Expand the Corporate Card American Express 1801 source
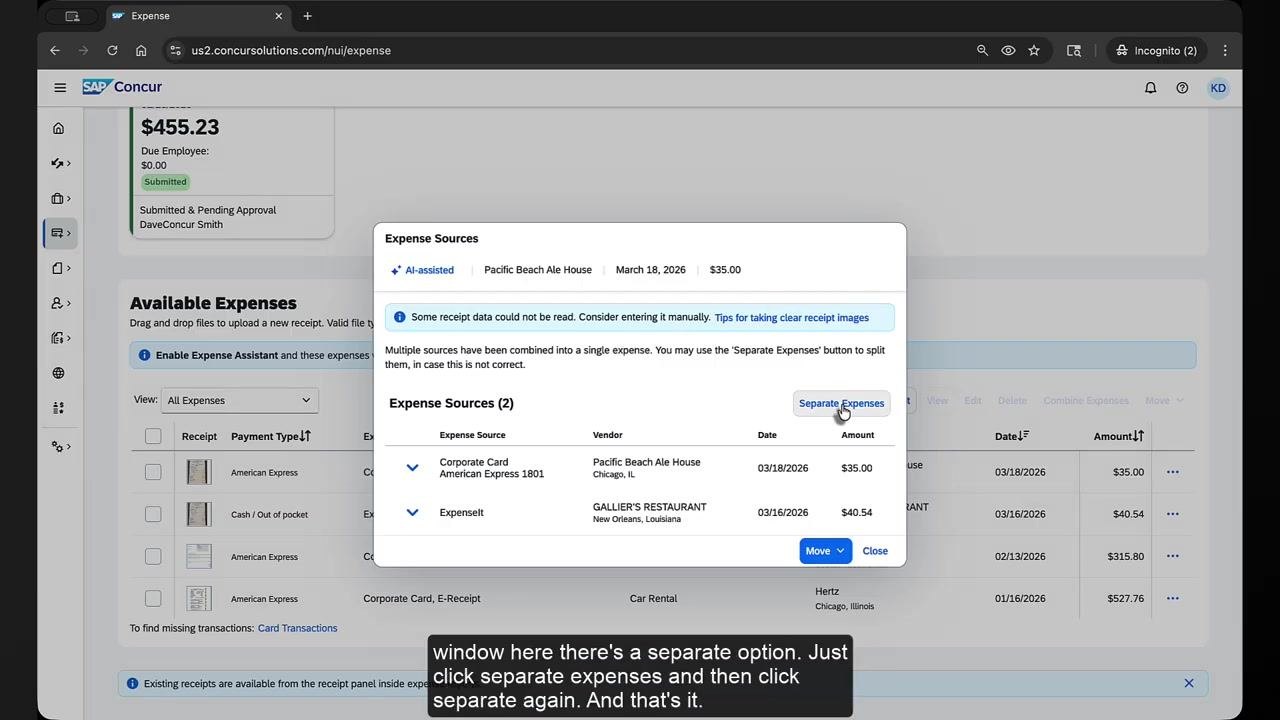 tap(412, 468)
